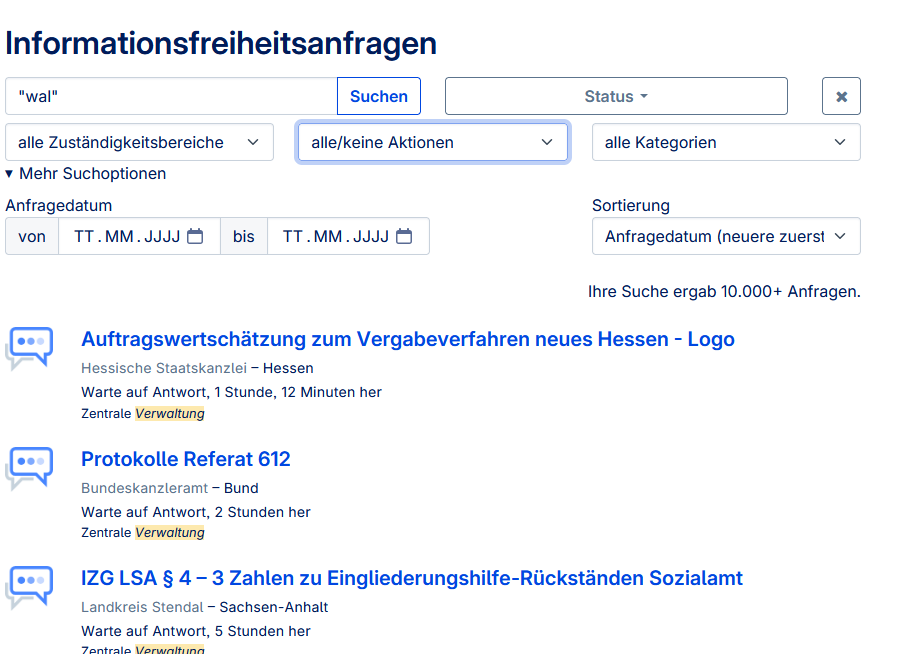Open calendar picker for the 'von' date
915x654 pixels.
pyautogui.click(x=195, y=237)
